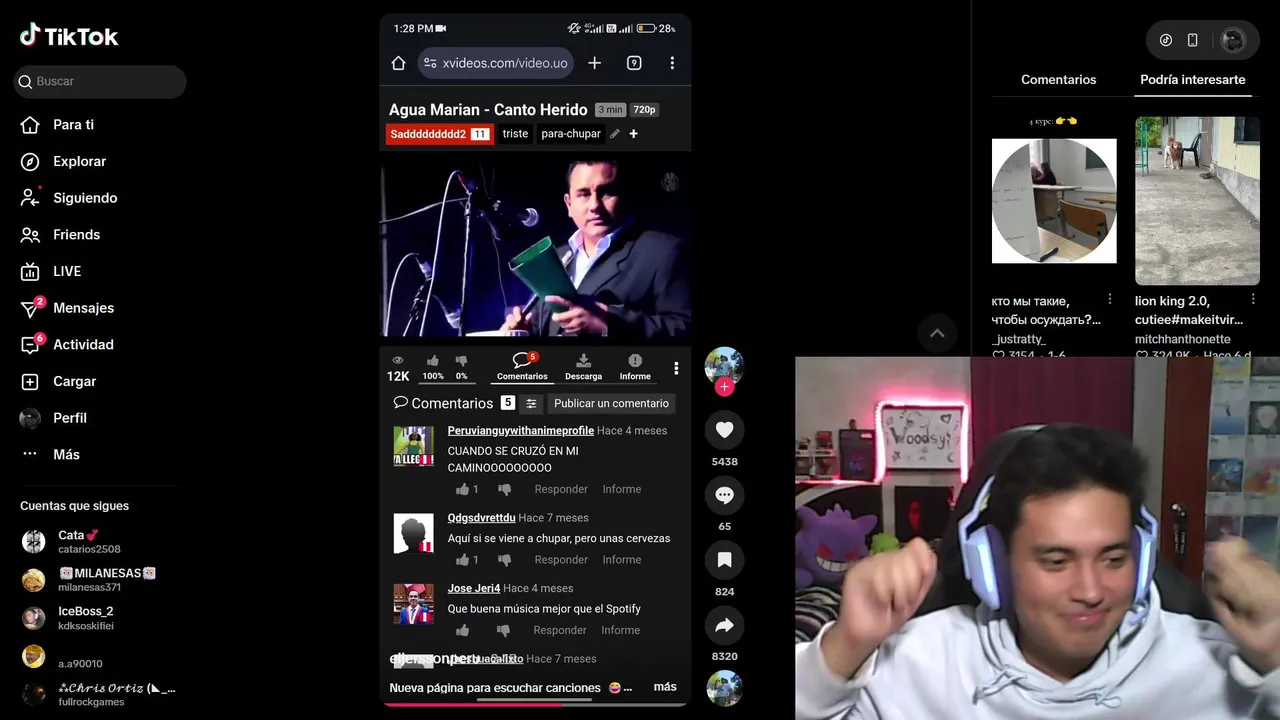This screenshot has height=720, width=1280.
Task: Open _justratty_ recommended video thumbnail
Action: tap(1054, 200)
